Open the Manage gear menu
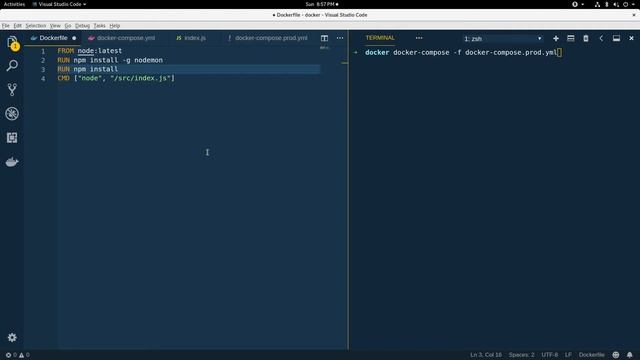640x360 pixels. (x=12, y=338)
